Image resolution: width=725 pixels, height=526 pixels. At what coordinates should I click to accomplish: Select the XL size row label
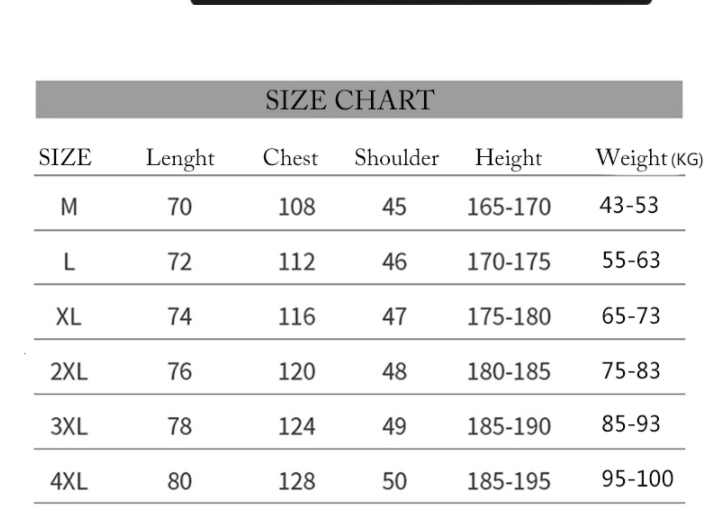click(68, 317)
